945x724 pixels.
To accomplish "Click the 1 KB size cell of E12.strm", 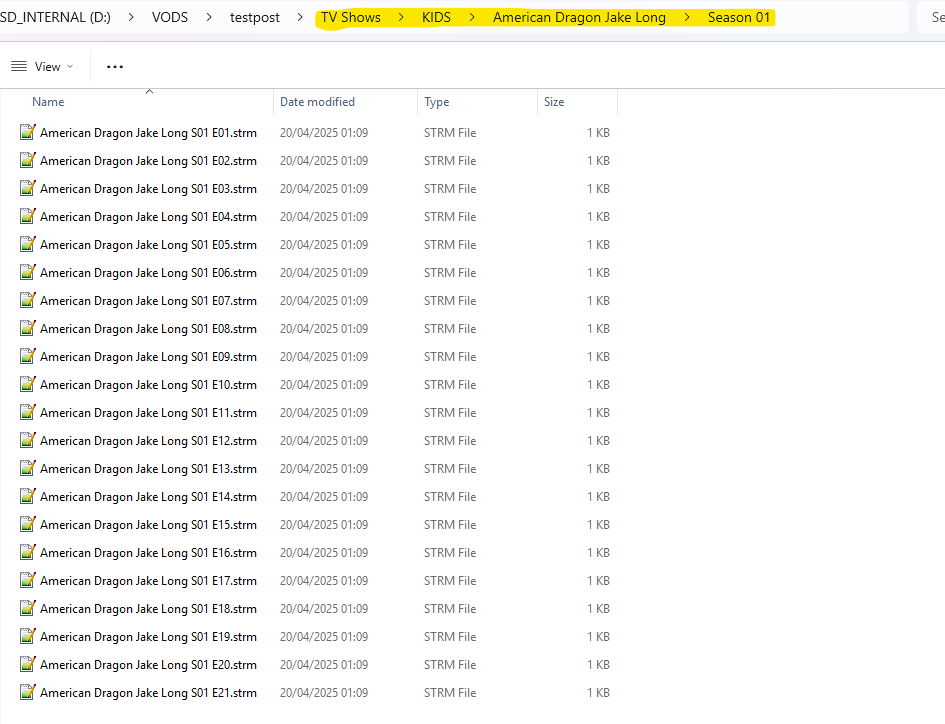I will [598, 441].
